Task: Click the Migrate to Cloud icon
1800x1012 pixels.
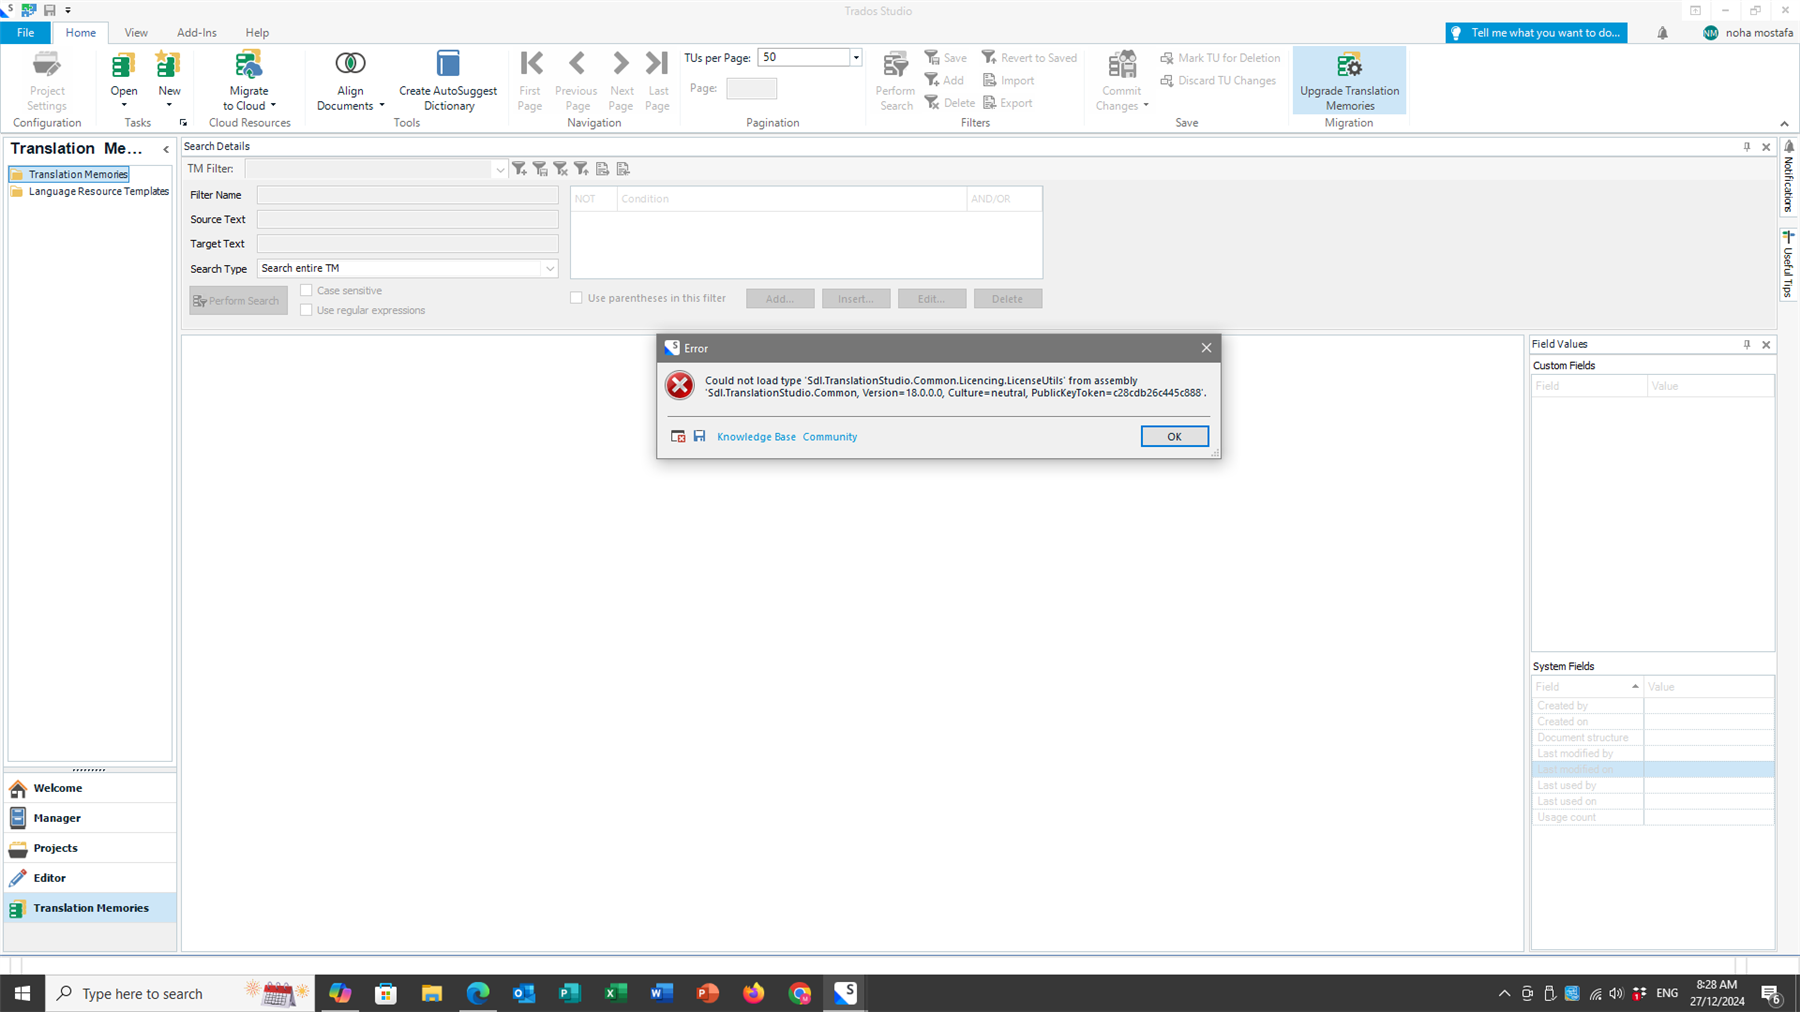Action: point(248,66)
